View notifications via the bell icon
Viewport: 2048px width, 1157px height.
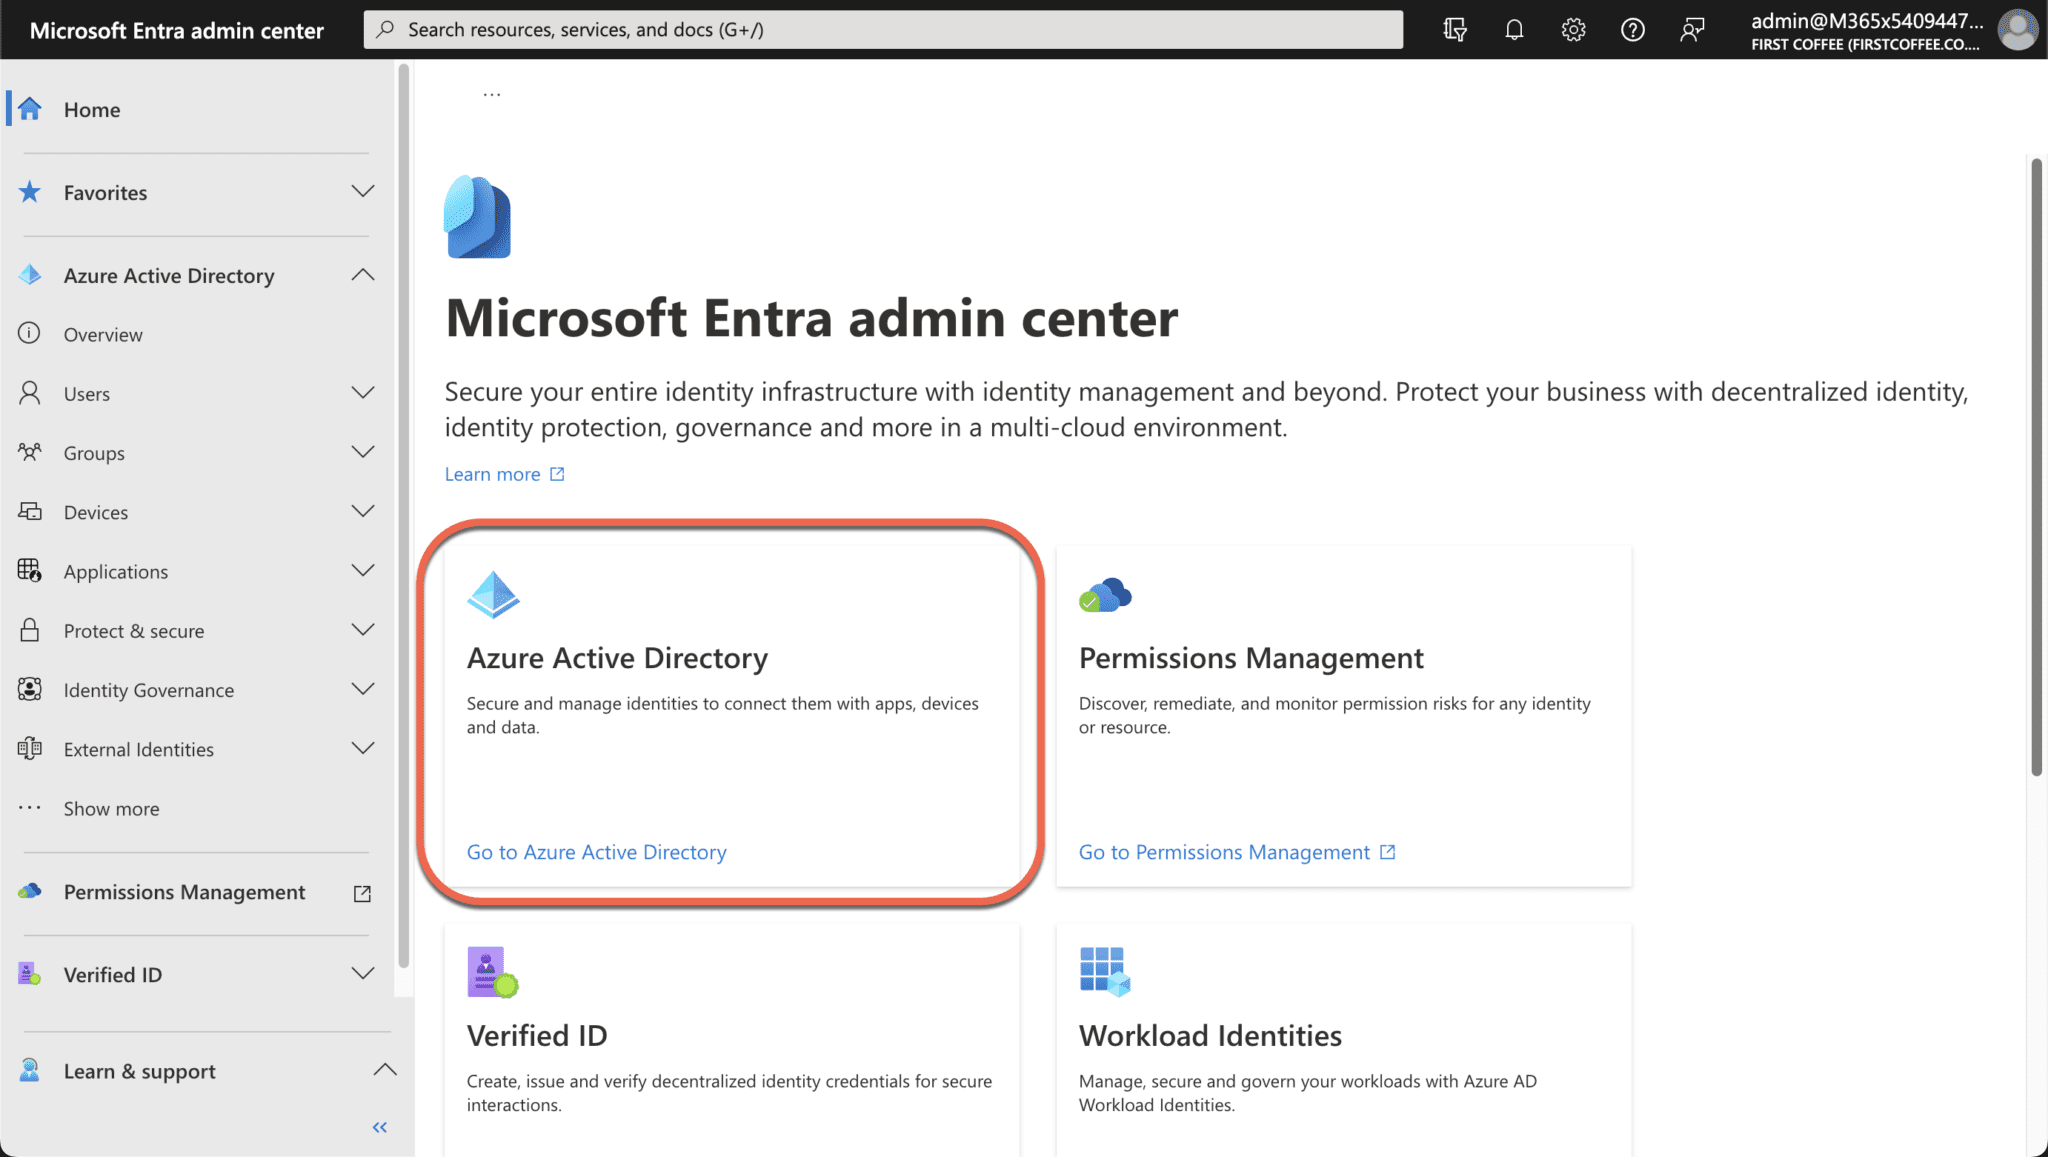point(1513,29)
